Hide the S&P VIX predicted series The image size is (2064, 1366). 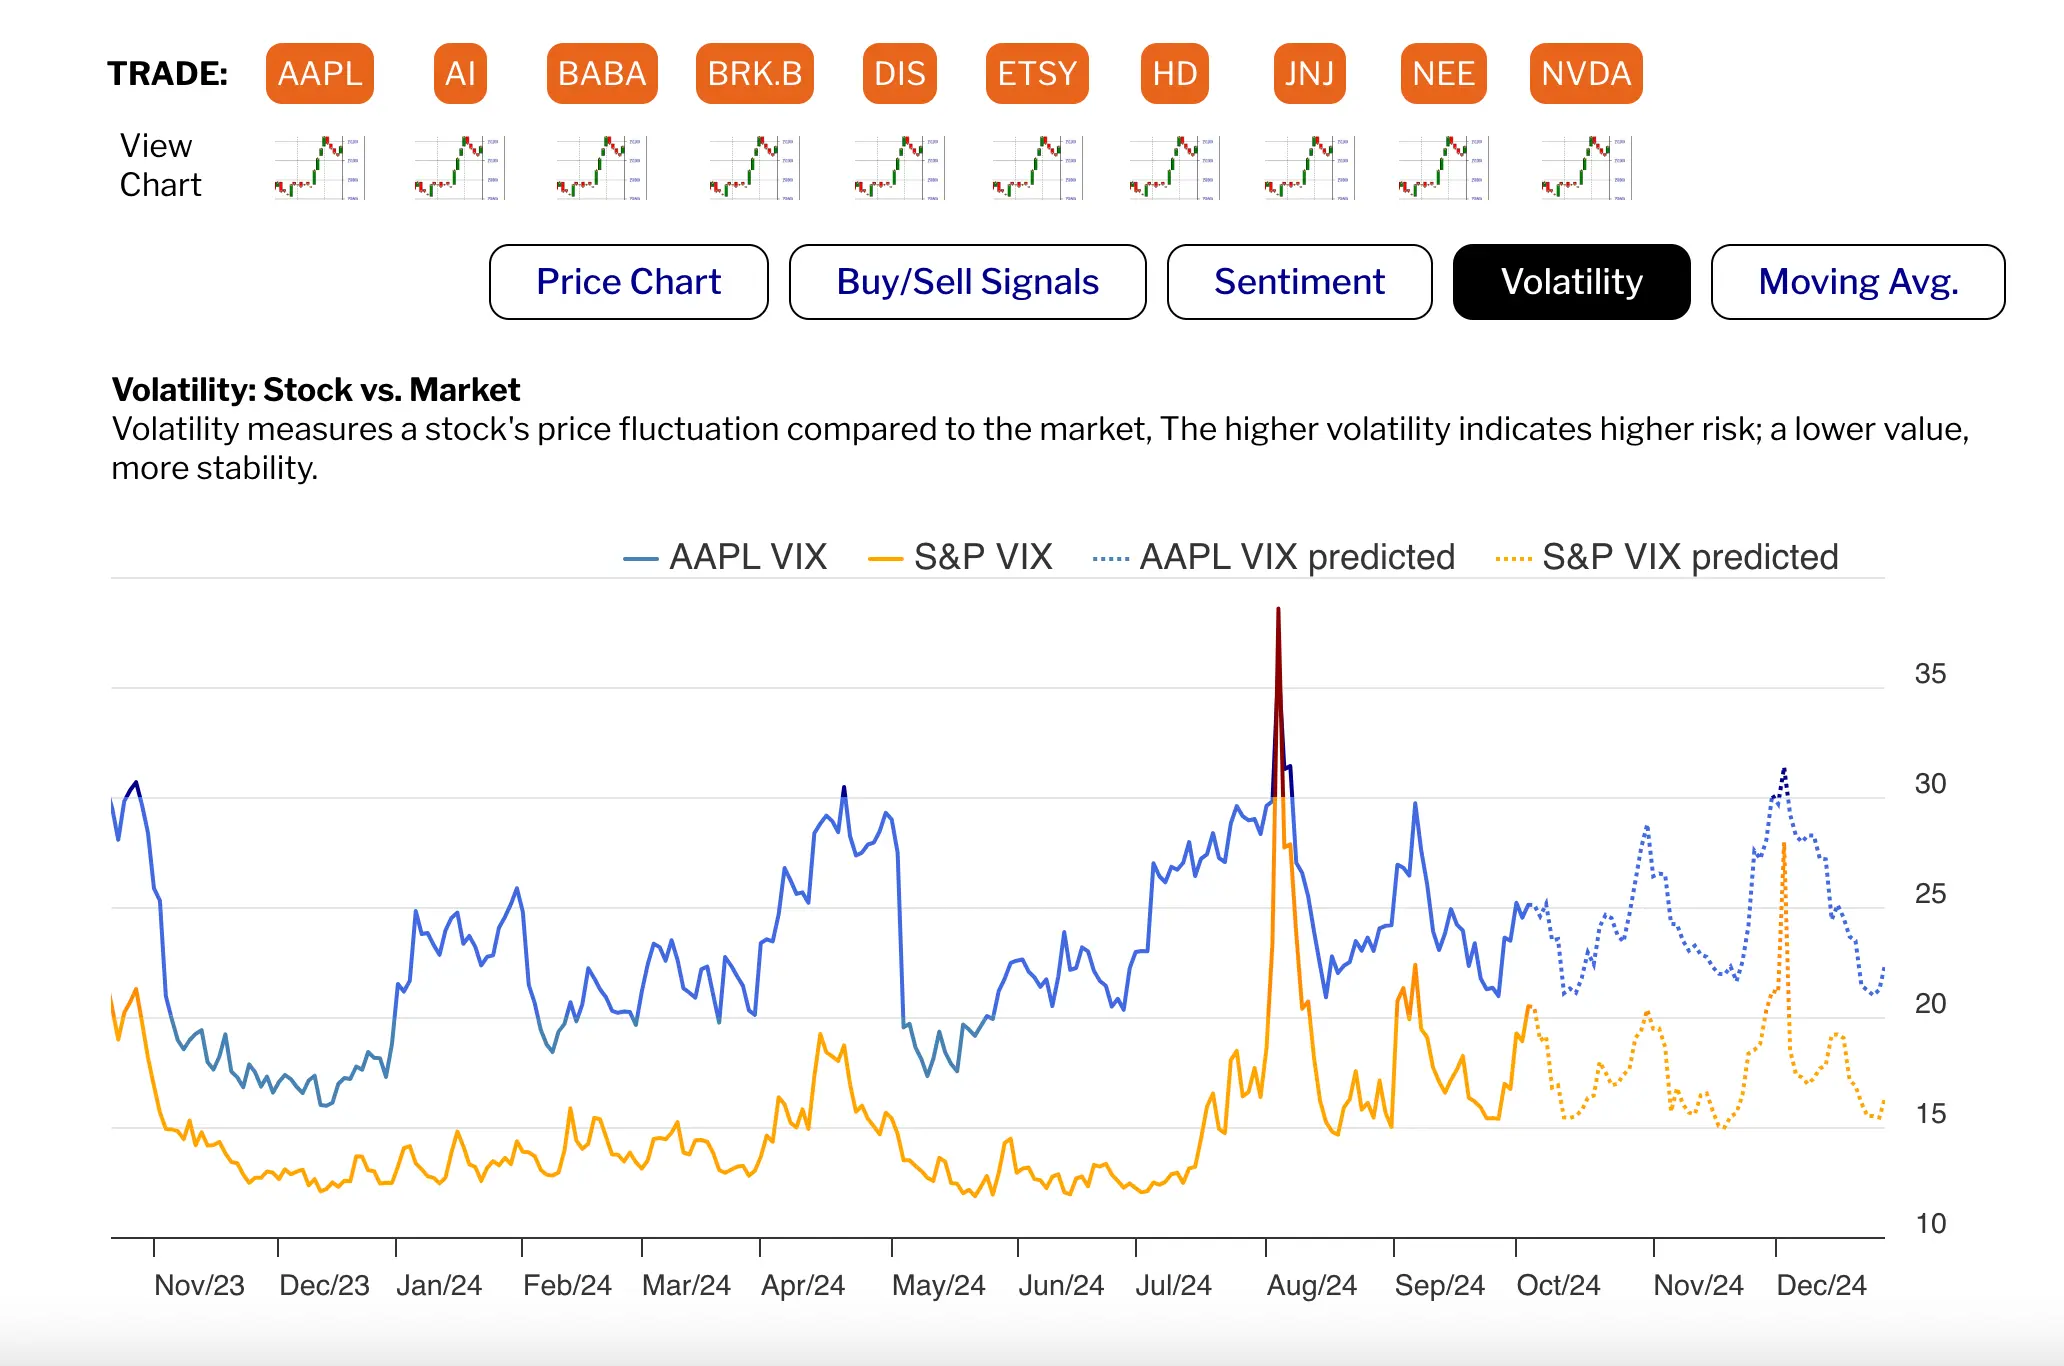pyautogui.click(x=1667, y=557)
